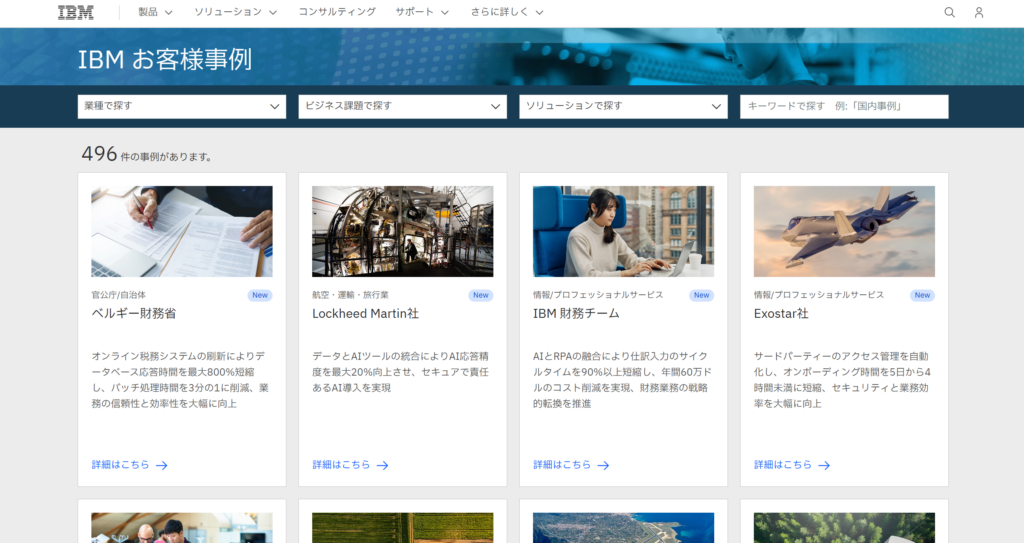This screenshot has height=543, width=1024.
Task: Click the keyword search input field
Action: [844, 106]
